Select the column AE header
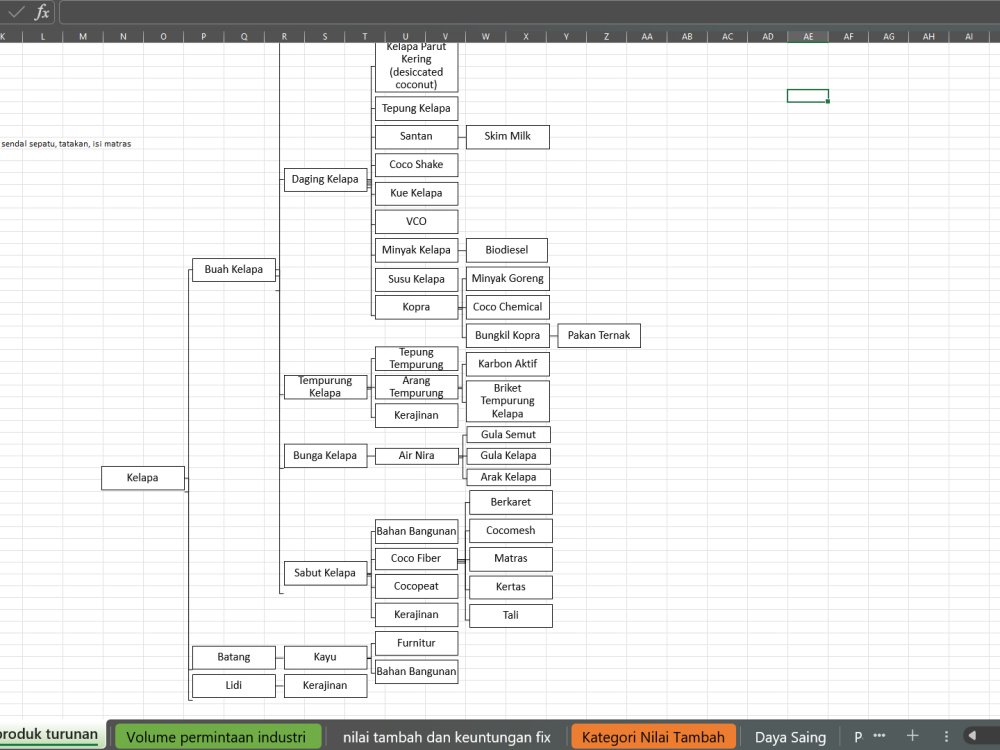Screen dimensions: 1000x750 tap(808, 36)
